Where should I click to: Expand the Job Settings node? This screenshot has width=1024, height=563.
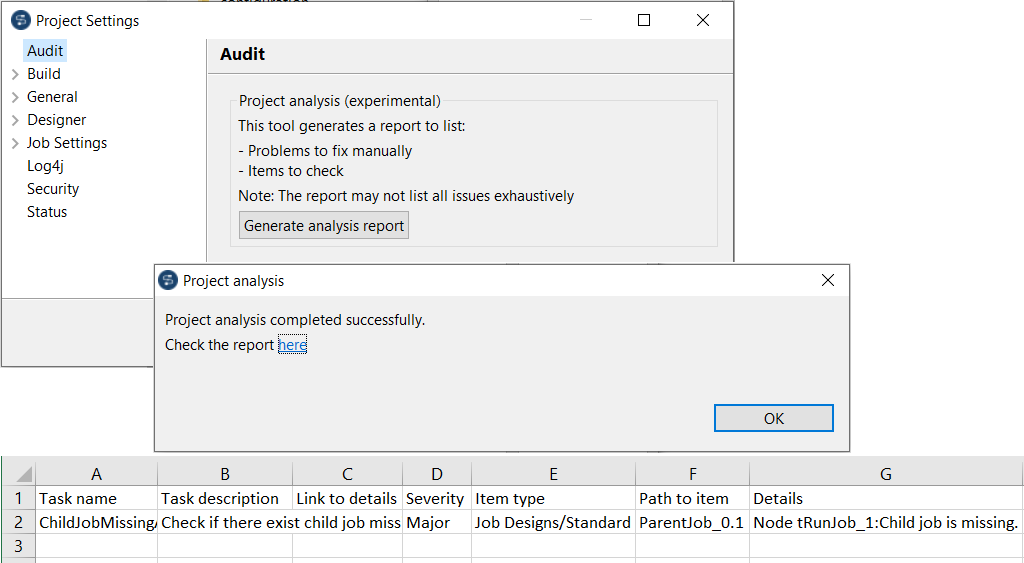tap(15, 143)
